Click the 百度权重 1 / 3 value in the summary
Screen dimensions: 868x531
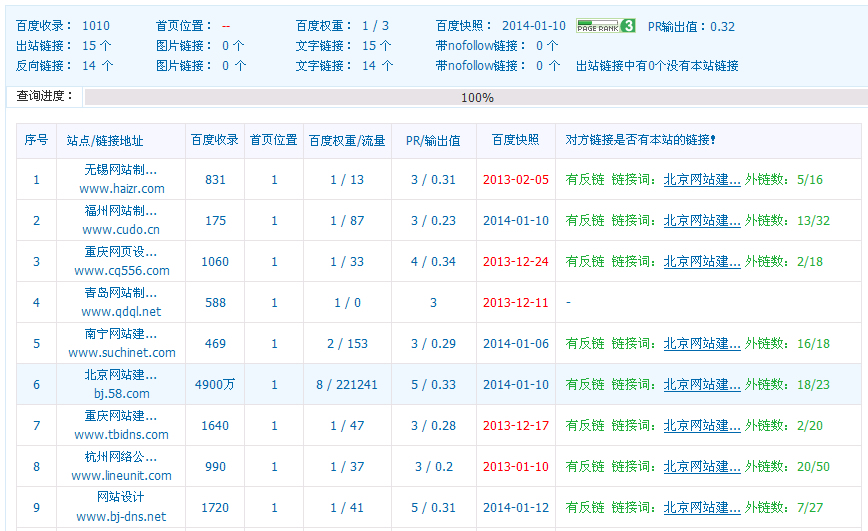375,26
